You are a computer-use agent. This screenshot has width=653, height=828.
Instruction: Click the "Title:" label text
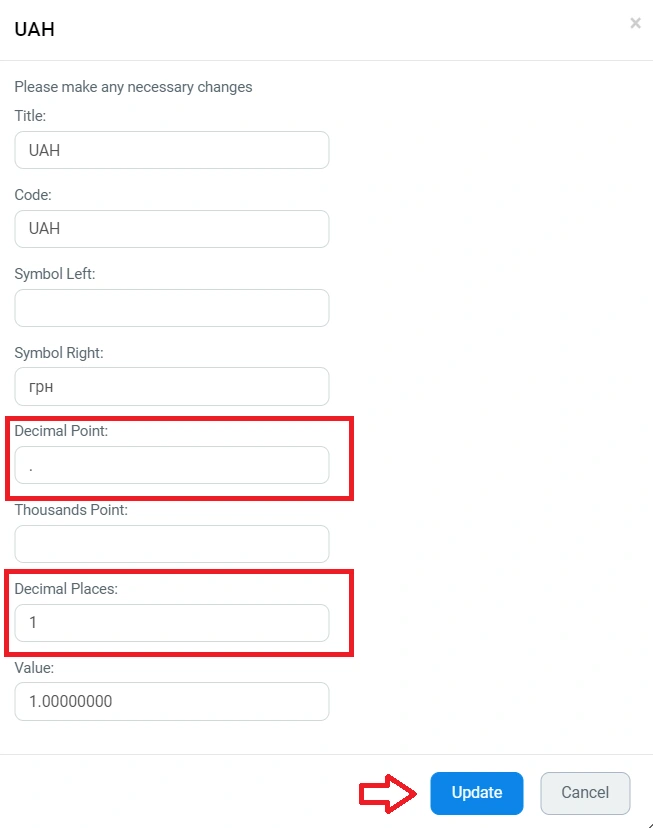30,116
